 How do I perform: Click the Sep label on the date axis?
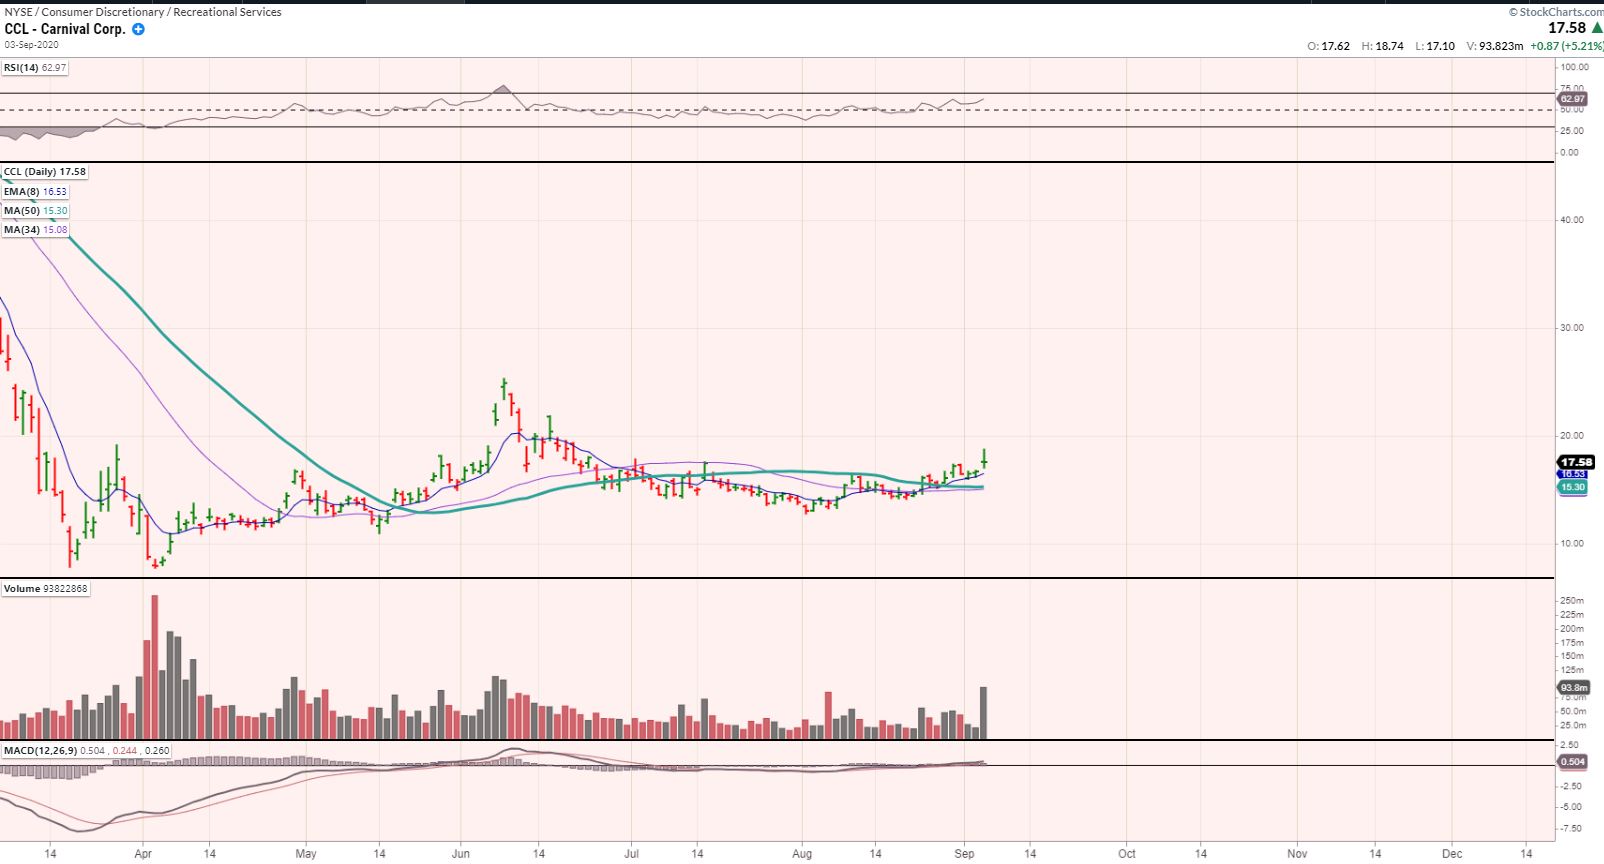(x=964, y=854)
